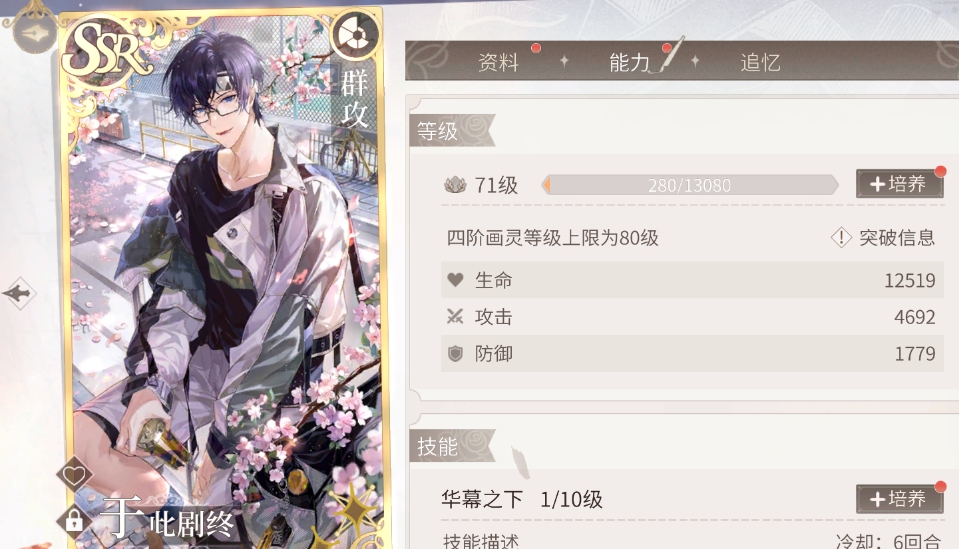Open the 追忆 tab

(760, 62)
